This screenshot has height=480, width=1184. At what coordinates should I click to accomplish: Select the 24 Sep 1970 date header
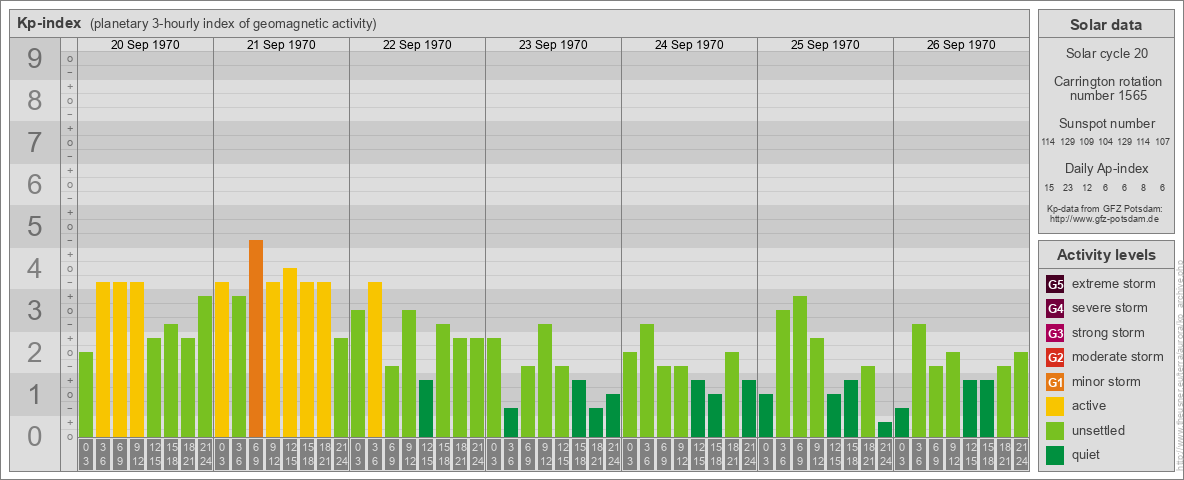click(x=689, y=45)
